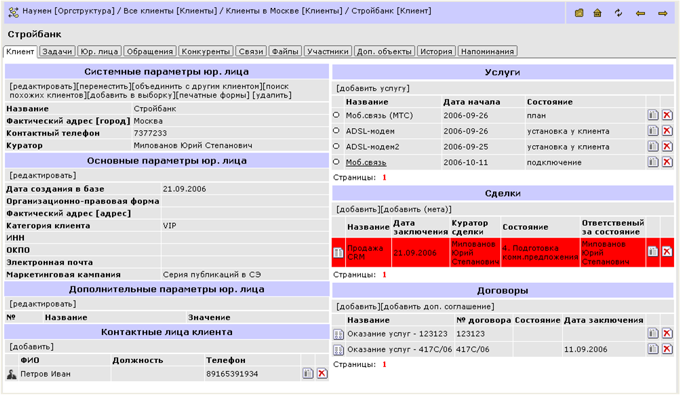Image resolution: width=680 pixels, height=395 pixels.
Task: Click [редактировать] under Системные параметры
Action: pos(42,86)
